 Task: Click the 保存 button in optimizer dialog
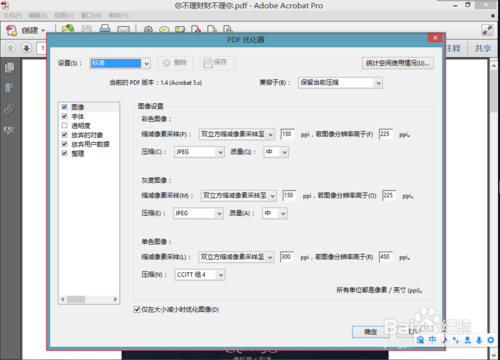pos(218,63)
